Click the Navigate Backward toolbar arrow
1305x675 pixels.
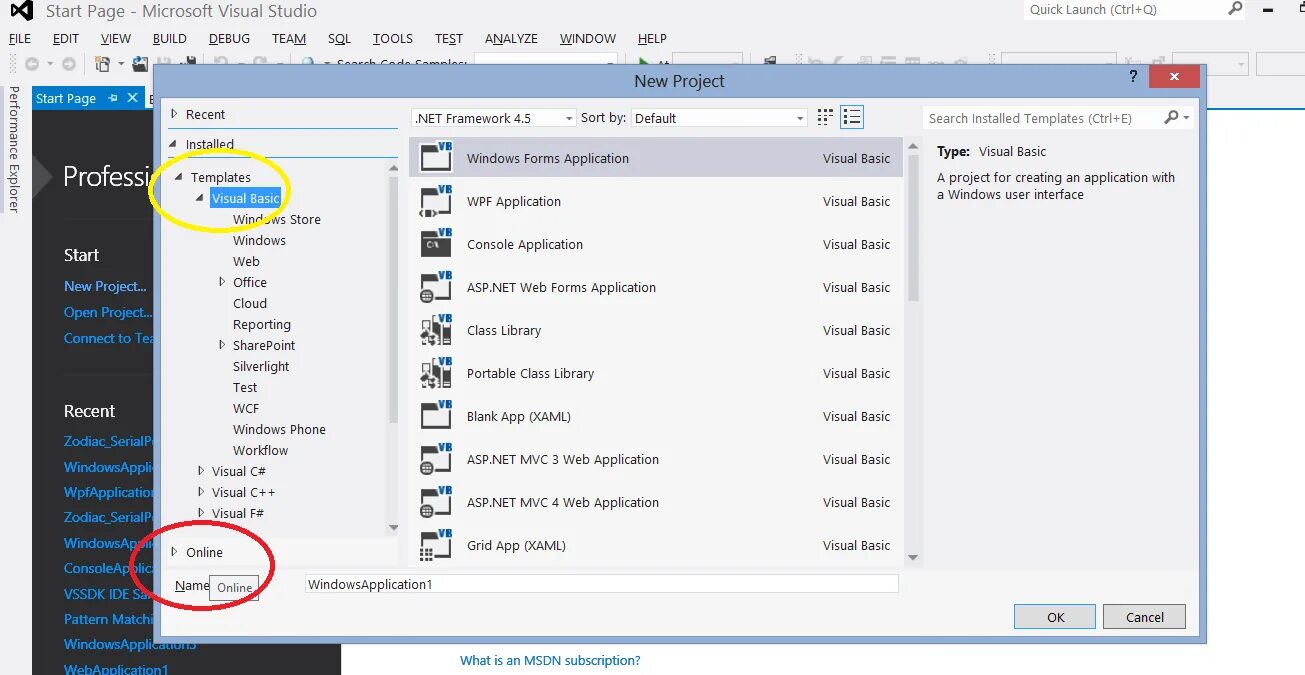(x=32, y=63)
